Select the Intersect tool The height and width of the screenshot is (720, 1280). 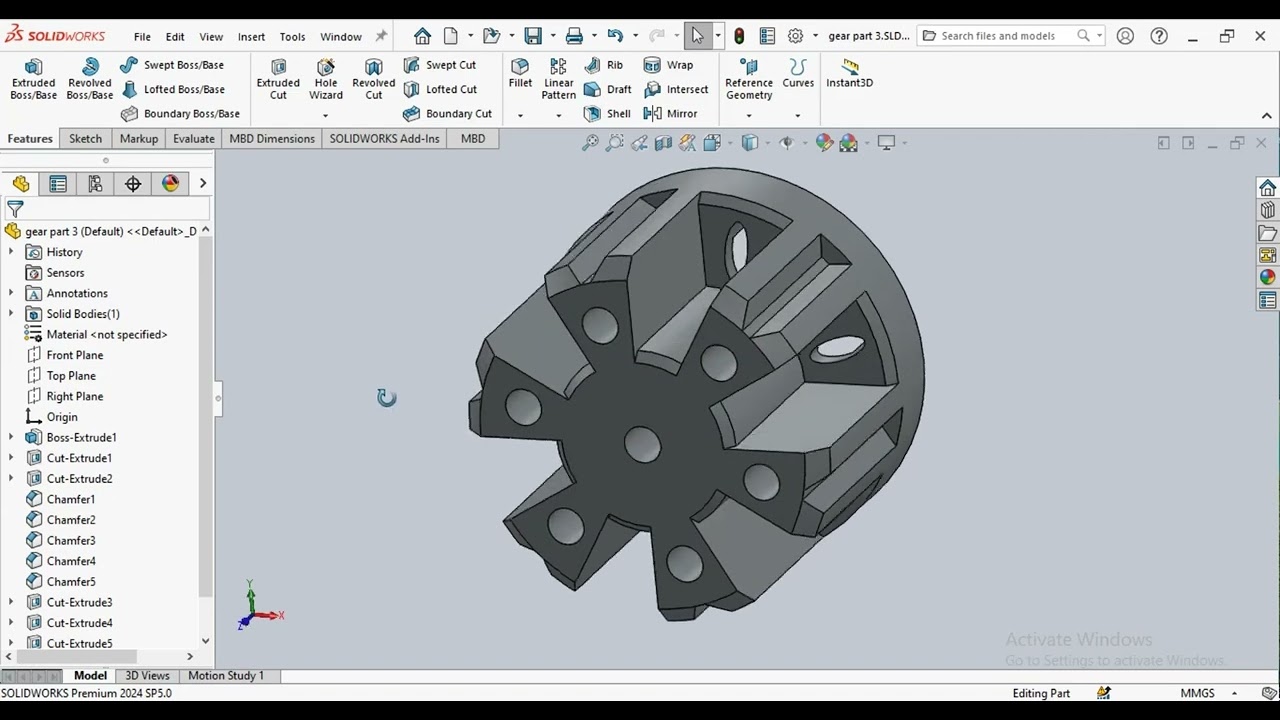click(x=676, y=89)
